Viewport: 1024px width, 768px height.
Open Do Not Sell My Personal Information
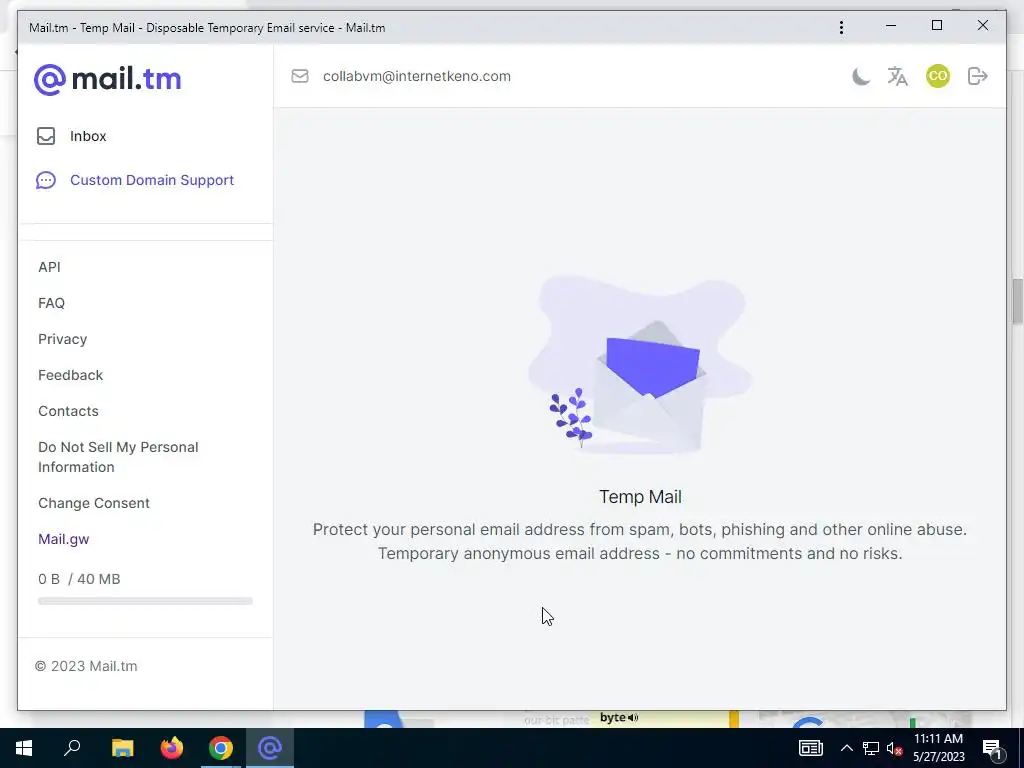(x=118, y=457)
